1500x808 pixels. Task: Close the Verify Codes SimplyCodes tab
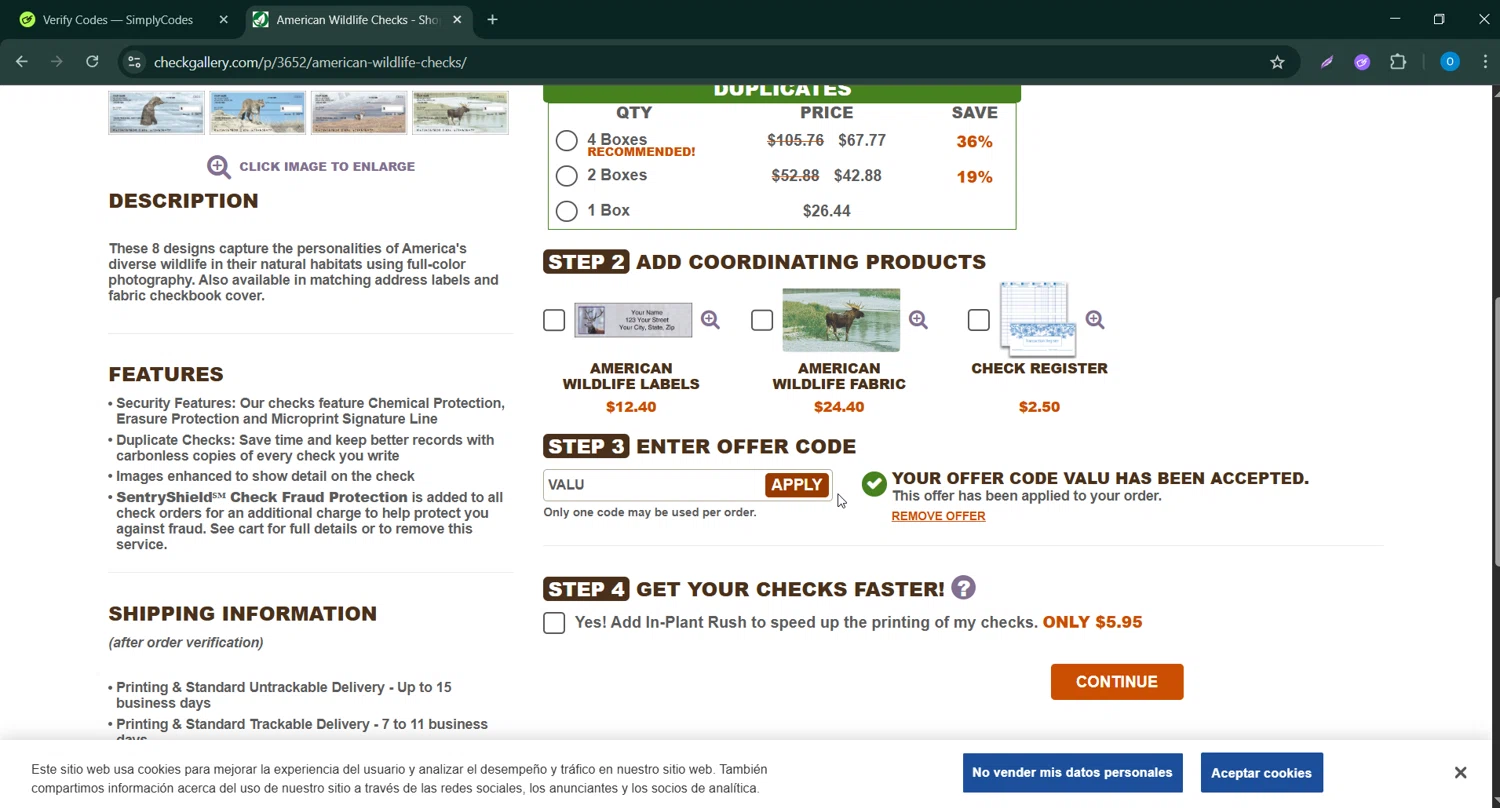[223, 19]
